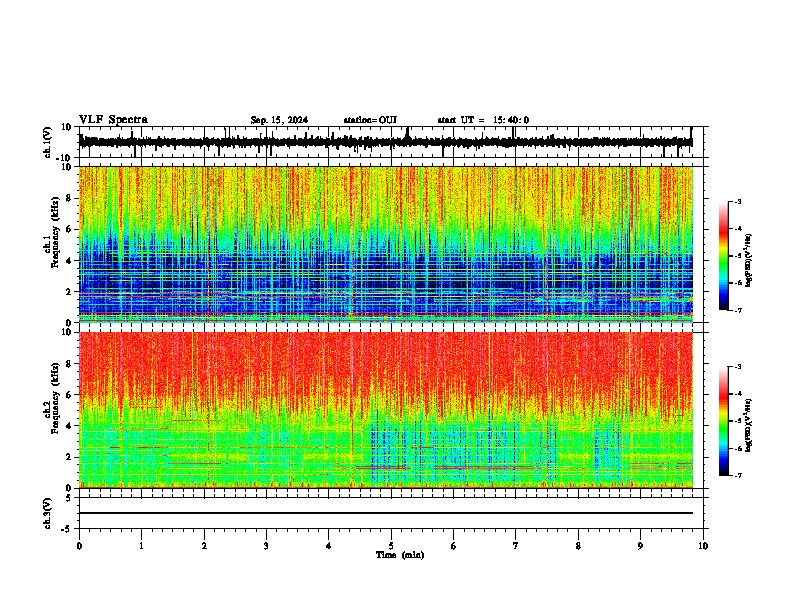Click the ch.1(V) waveform axis label
The image size is (792, 612).
(48, 142)
